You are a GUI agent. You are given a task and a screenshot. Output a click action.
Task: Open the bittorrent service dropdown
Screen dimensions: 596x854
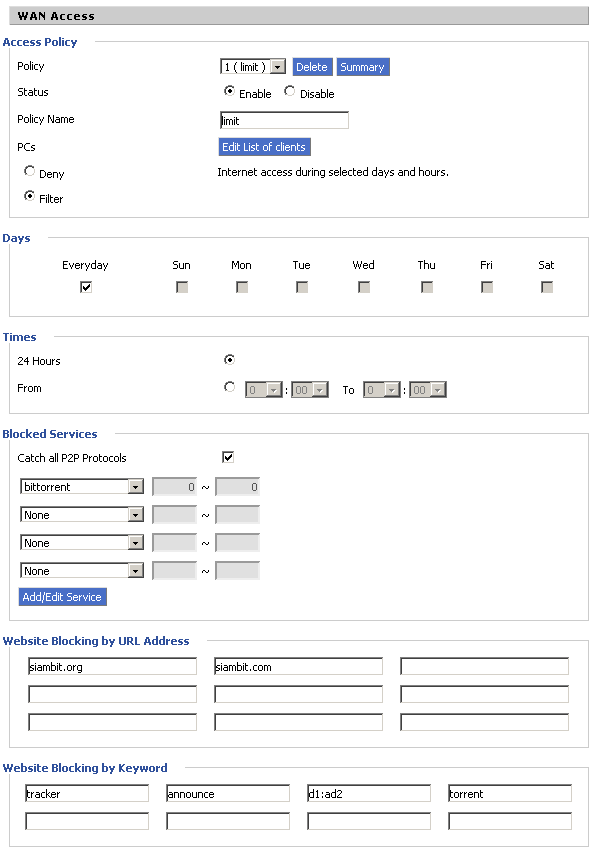point(82,486)
